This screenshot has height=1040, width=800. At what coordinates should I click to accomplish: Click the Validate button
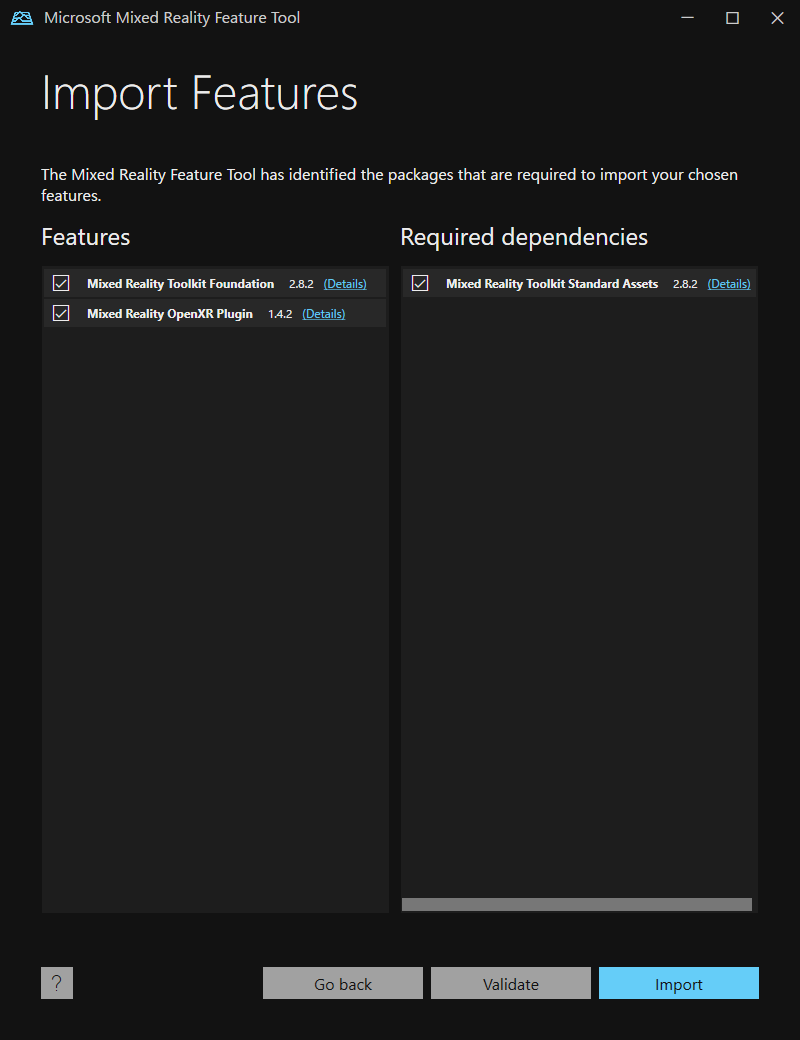tap(511, 983)
